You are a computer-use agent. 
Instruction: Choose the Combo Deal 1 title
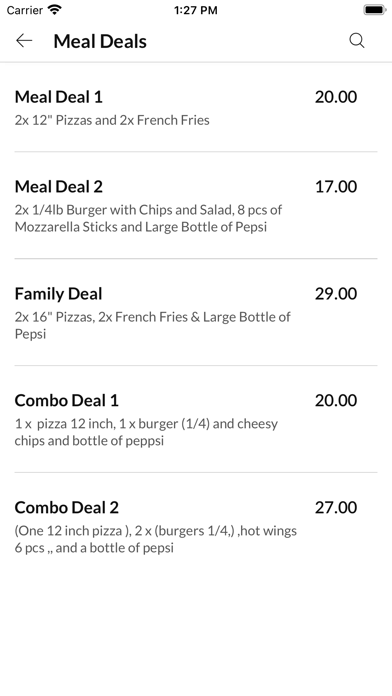[x=67, y=400]
